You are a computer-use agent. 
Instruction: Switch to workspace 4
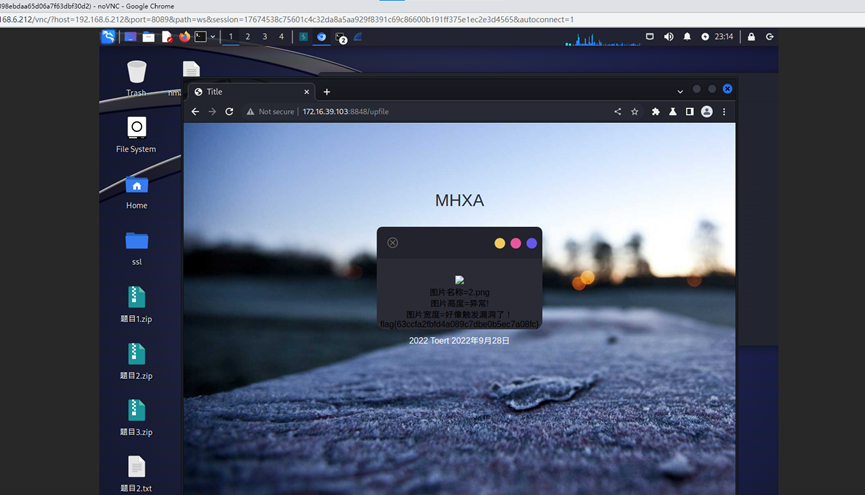281,37
